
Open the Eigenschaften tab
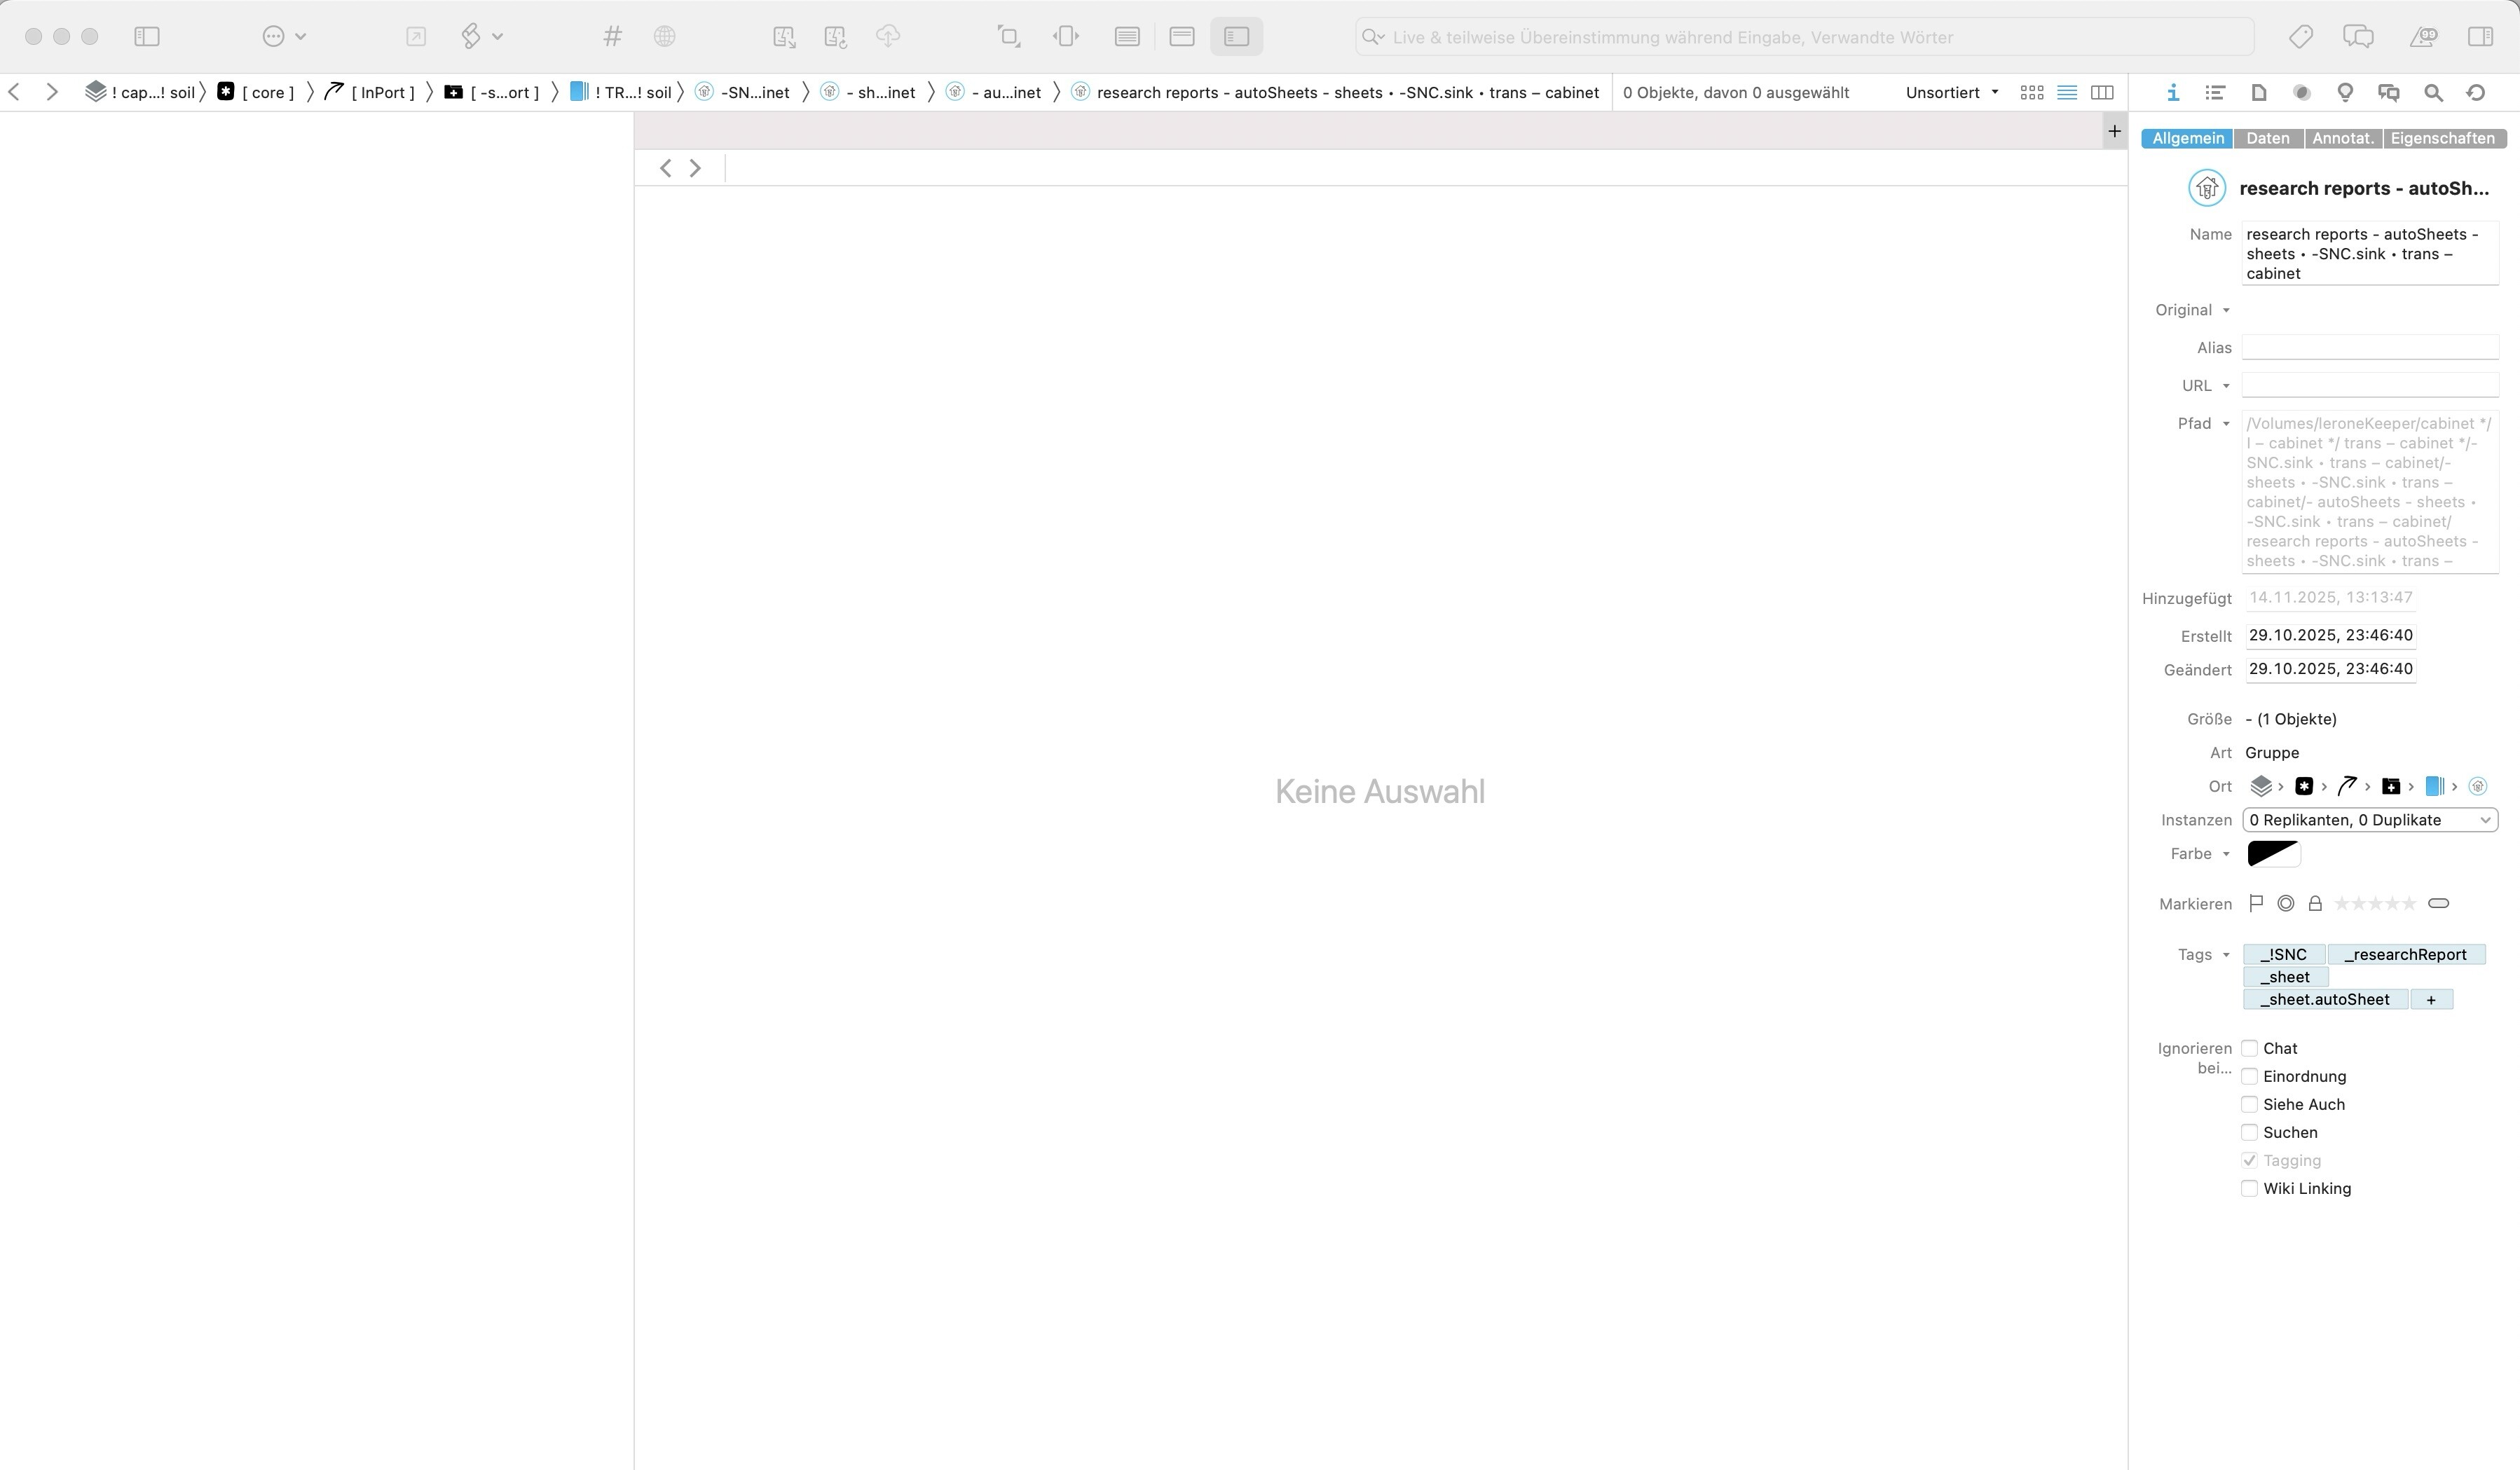tap(2442, 138)
